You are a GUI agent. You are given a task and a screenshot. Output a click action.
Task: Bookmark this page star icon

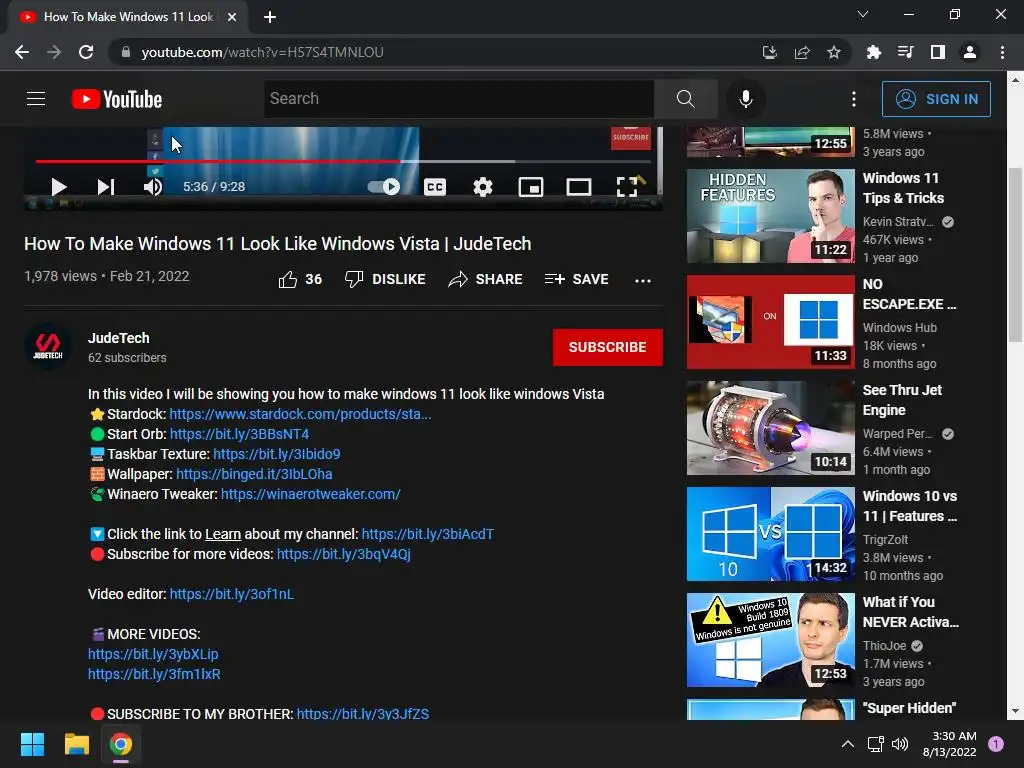click(x=834, y=52)
